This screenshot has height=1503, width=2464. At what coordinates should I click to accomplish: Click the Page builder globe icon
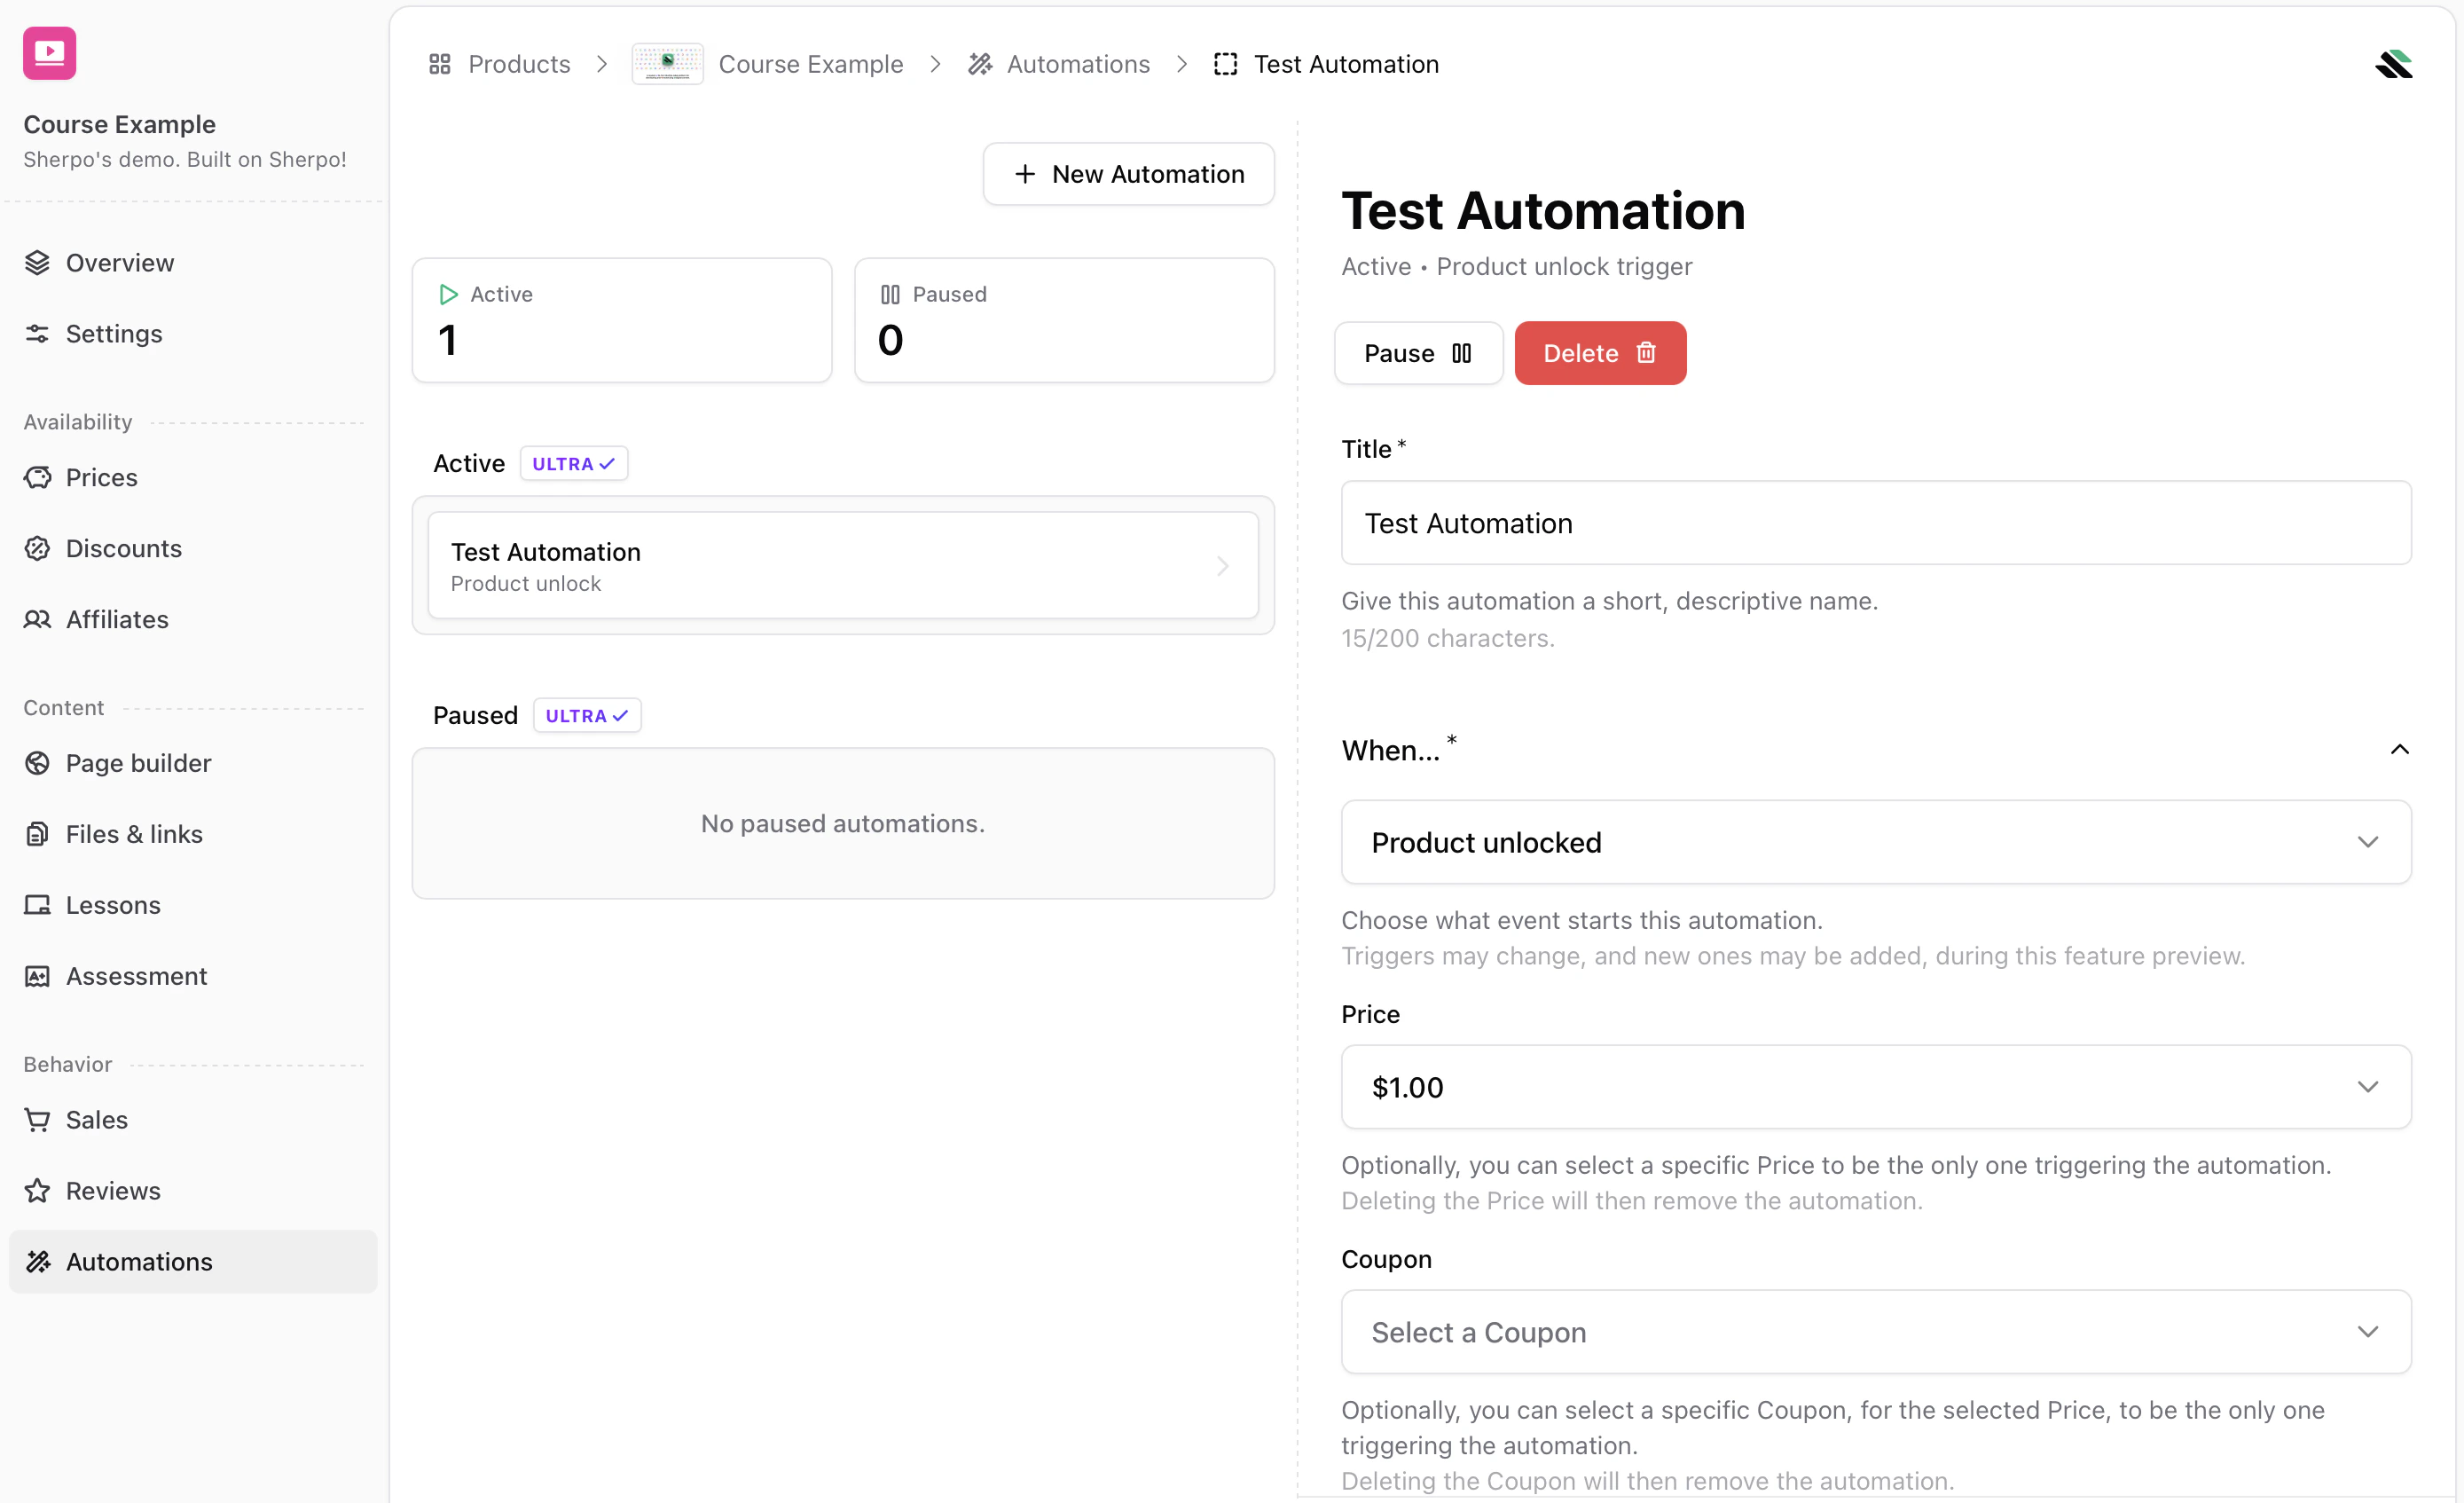click(x=37, y=763)
